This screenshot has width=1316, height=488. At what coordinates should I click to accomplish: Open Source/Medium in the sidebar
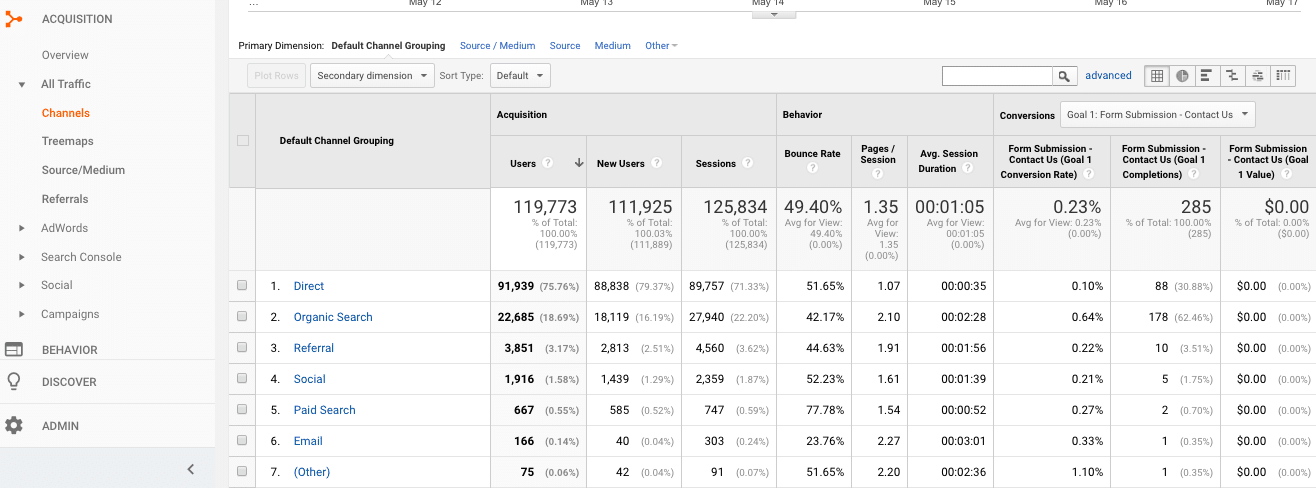pos(83,171)
